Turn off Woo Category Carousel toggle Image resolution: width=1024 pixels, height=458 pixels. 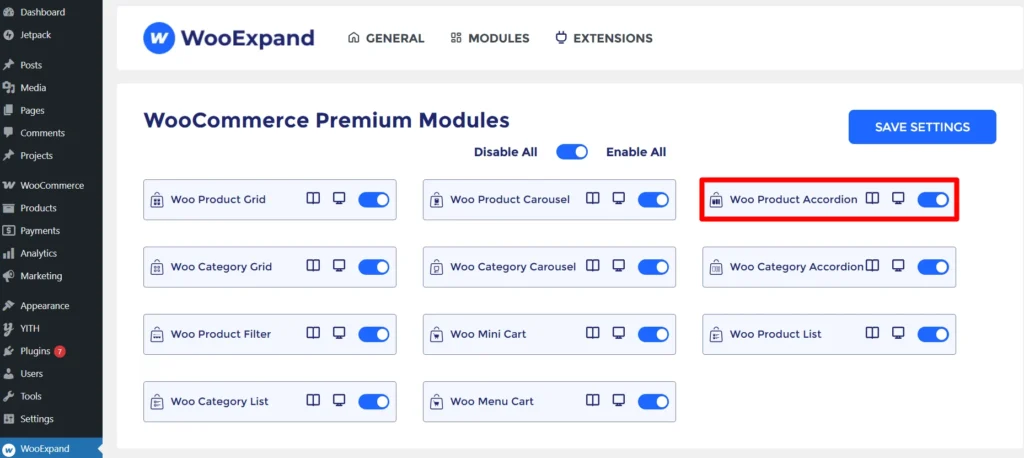point(653,267)
